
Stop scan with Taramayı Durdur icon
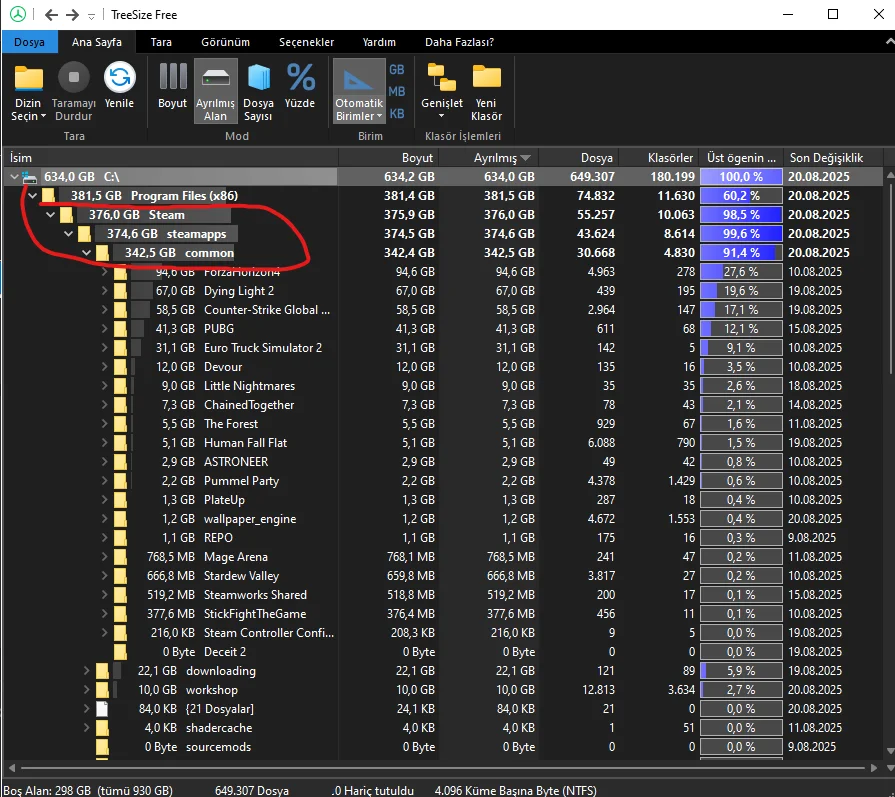point(73,79)
